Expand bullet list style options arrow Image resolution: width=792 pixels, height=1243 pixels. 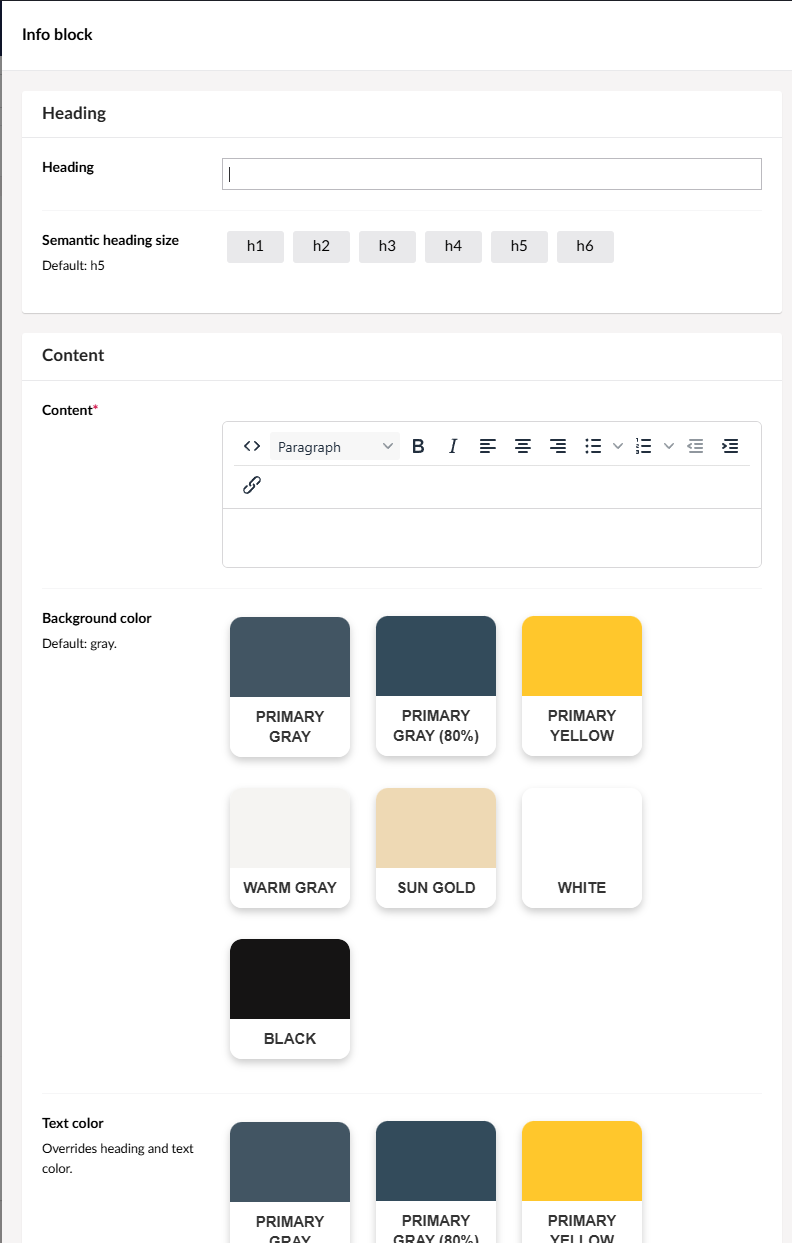coord(618,447)
